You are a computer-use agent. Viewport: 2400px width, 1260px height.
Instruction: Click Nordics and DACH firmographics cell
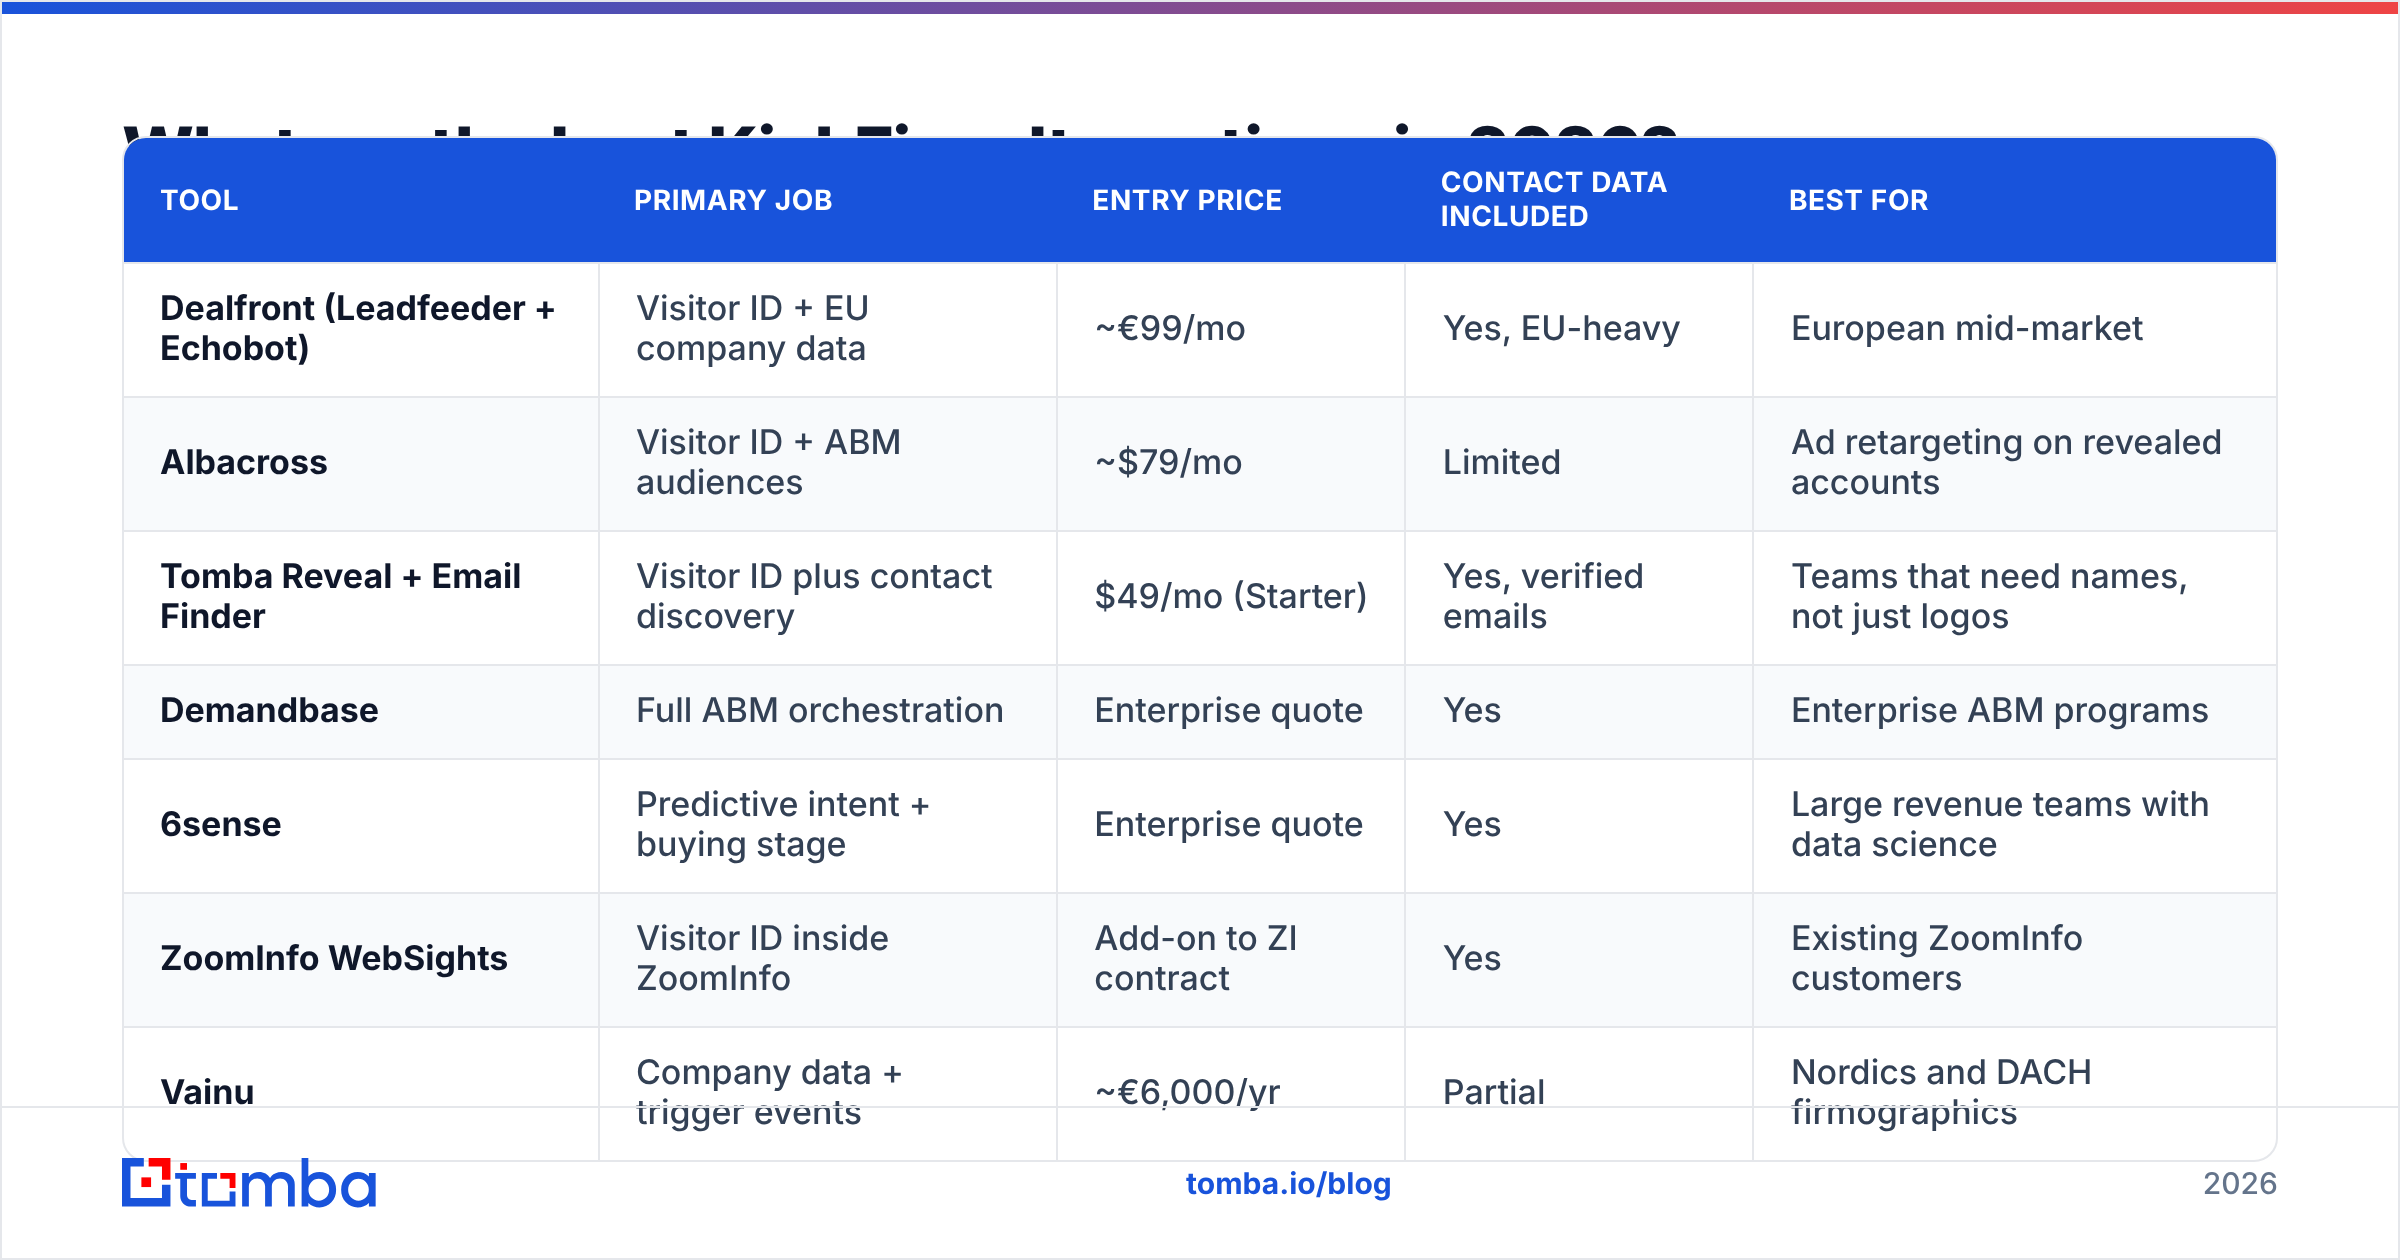click(2014, 1092)
